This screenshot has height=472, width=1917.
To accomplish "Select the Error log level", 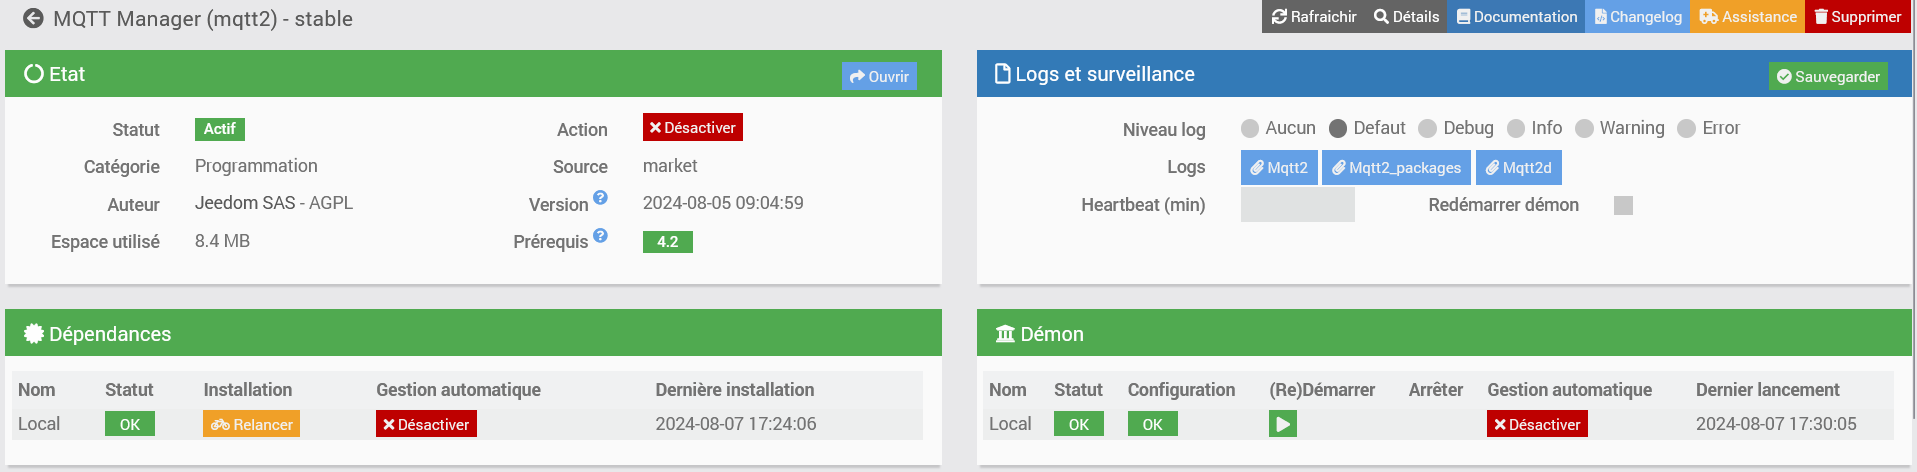I will click(1687, 128).
